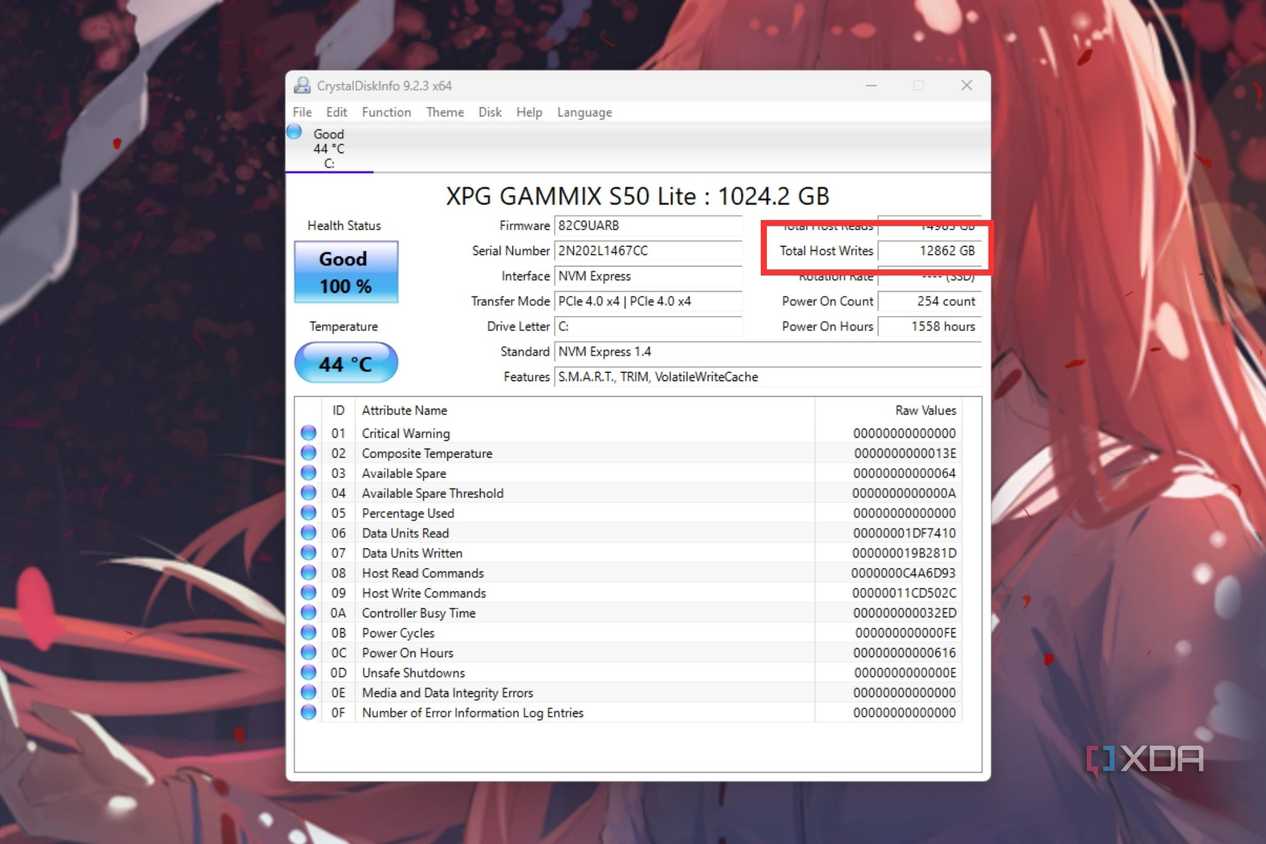The width and height of the screenshot is (1266, 844).
Task: Click the CrystalDiskInfo title bar app icon
Action: pyautogui.click(x=302, y=86)
